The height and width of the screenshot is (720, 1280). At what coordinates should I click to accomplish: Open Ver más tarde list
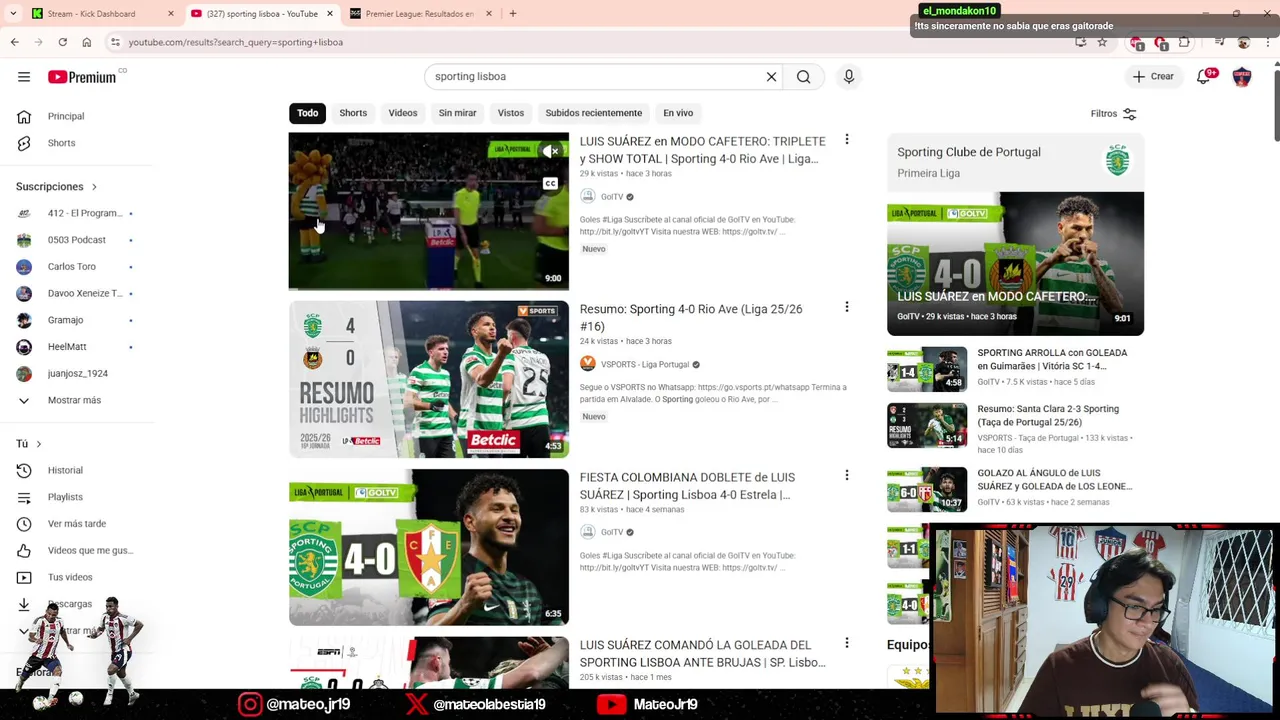(x=75, y=524)
